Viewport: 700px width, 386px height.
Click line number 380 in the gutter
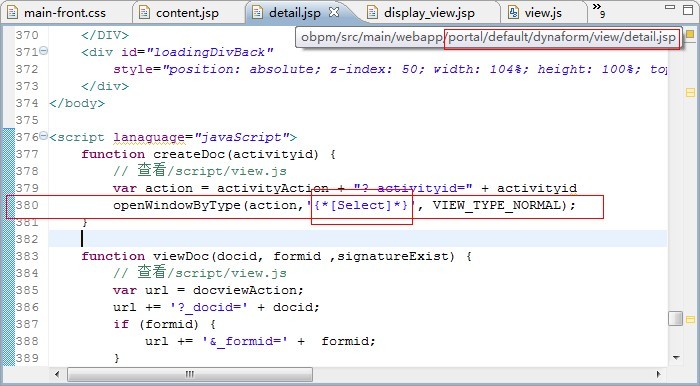(x=27, y=205)
